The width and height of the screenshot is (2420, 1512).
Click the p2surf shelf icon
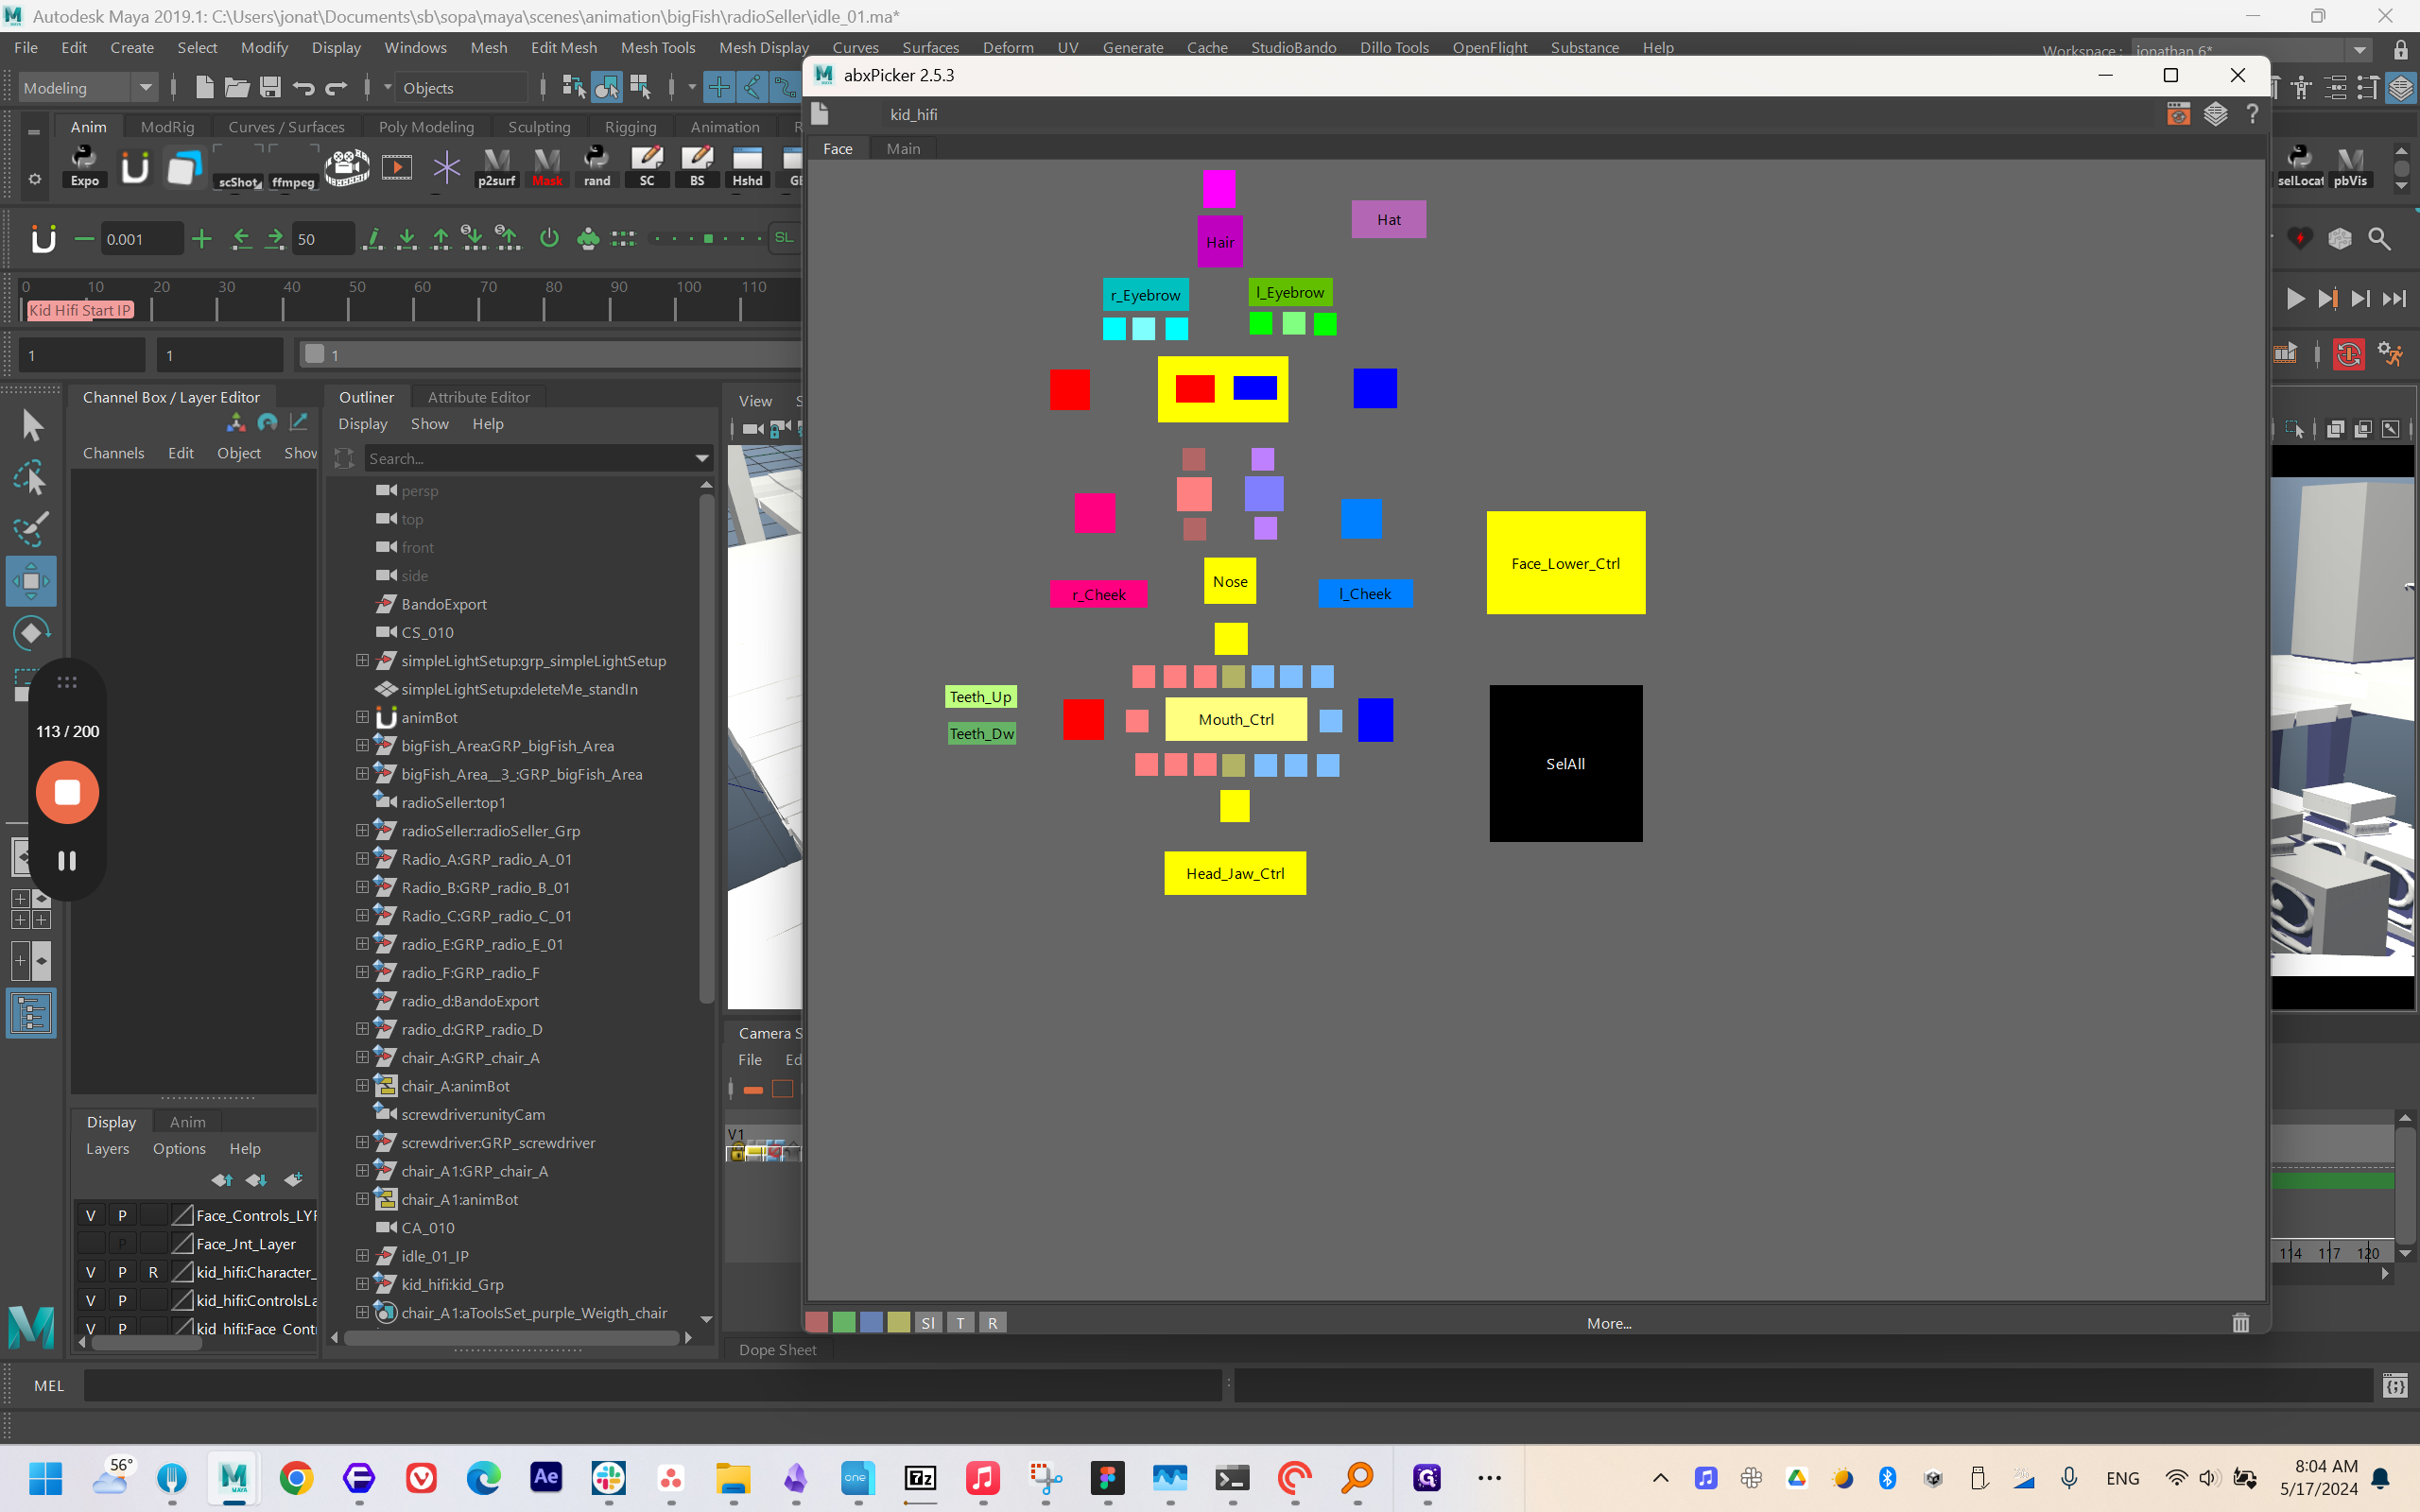tap(497, 166)
